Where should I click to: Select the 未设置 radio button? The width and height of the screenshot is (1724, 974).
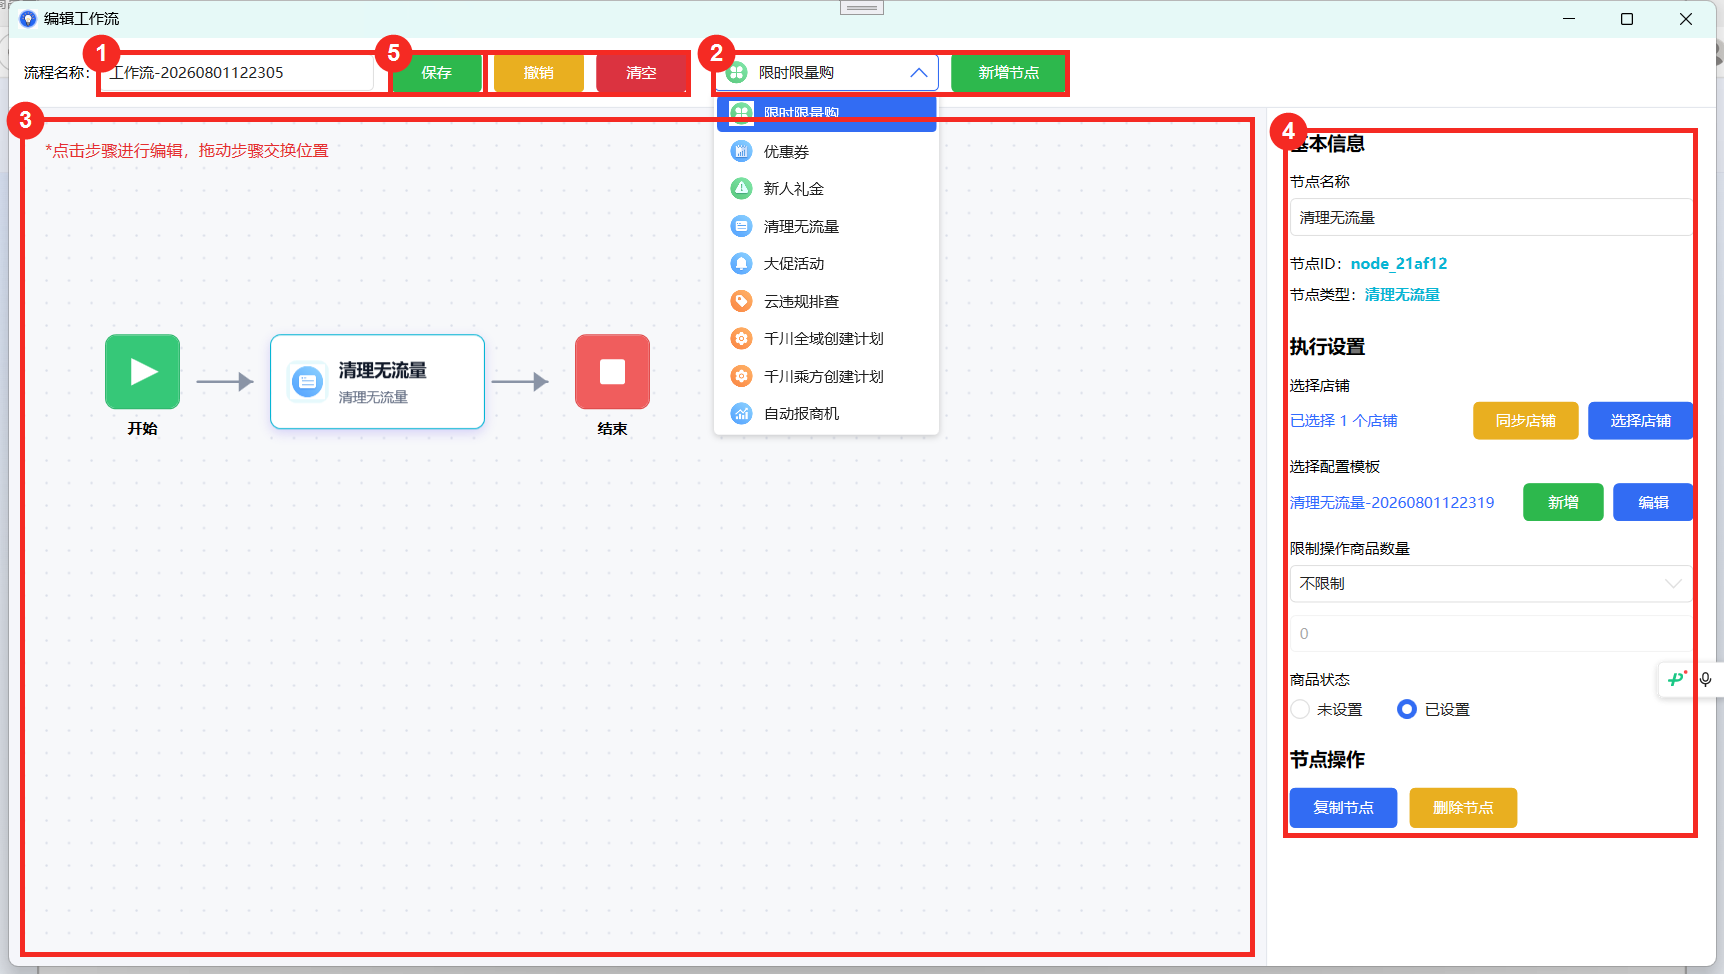point(1300,709)
